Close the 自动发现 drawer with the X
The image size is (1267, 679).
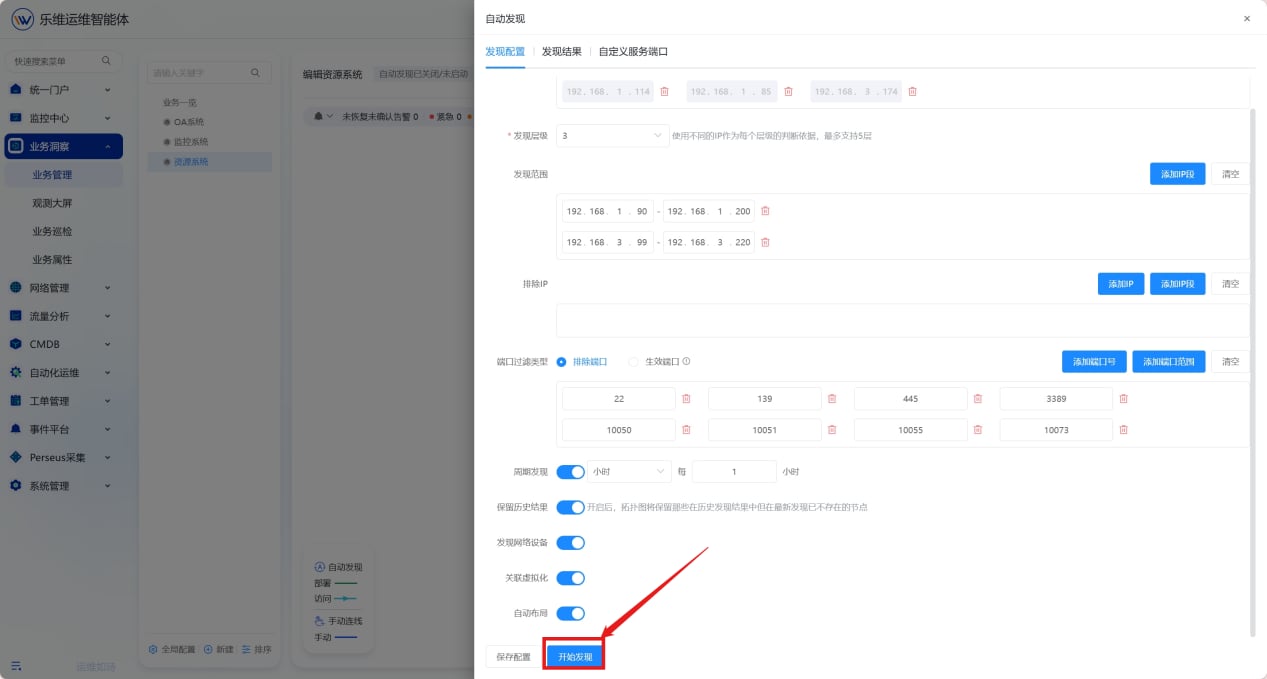[1246, 18]
